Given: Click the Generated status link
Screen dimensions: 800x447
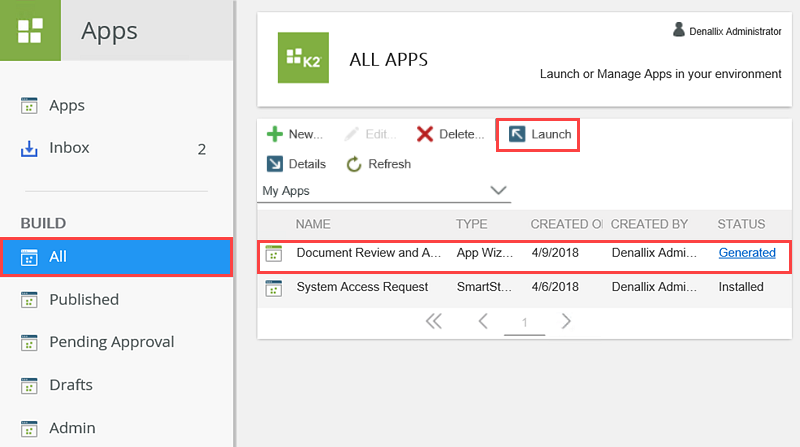Looking at the screenshot, I should (746, 253).
